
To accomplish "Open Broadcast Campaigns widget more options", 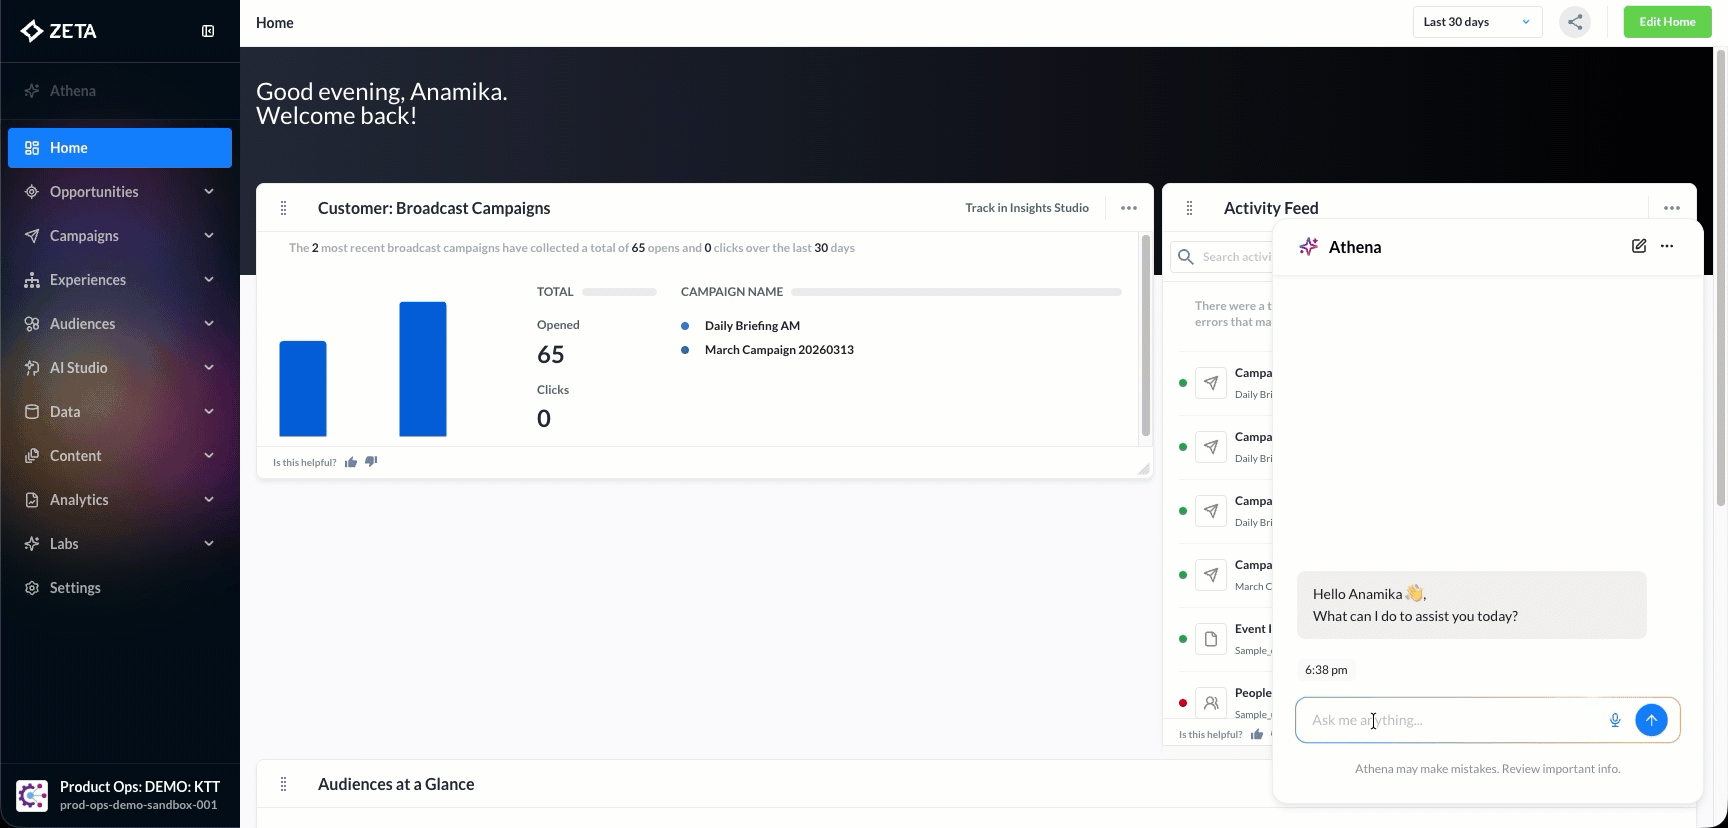I will pos(1129,208).
